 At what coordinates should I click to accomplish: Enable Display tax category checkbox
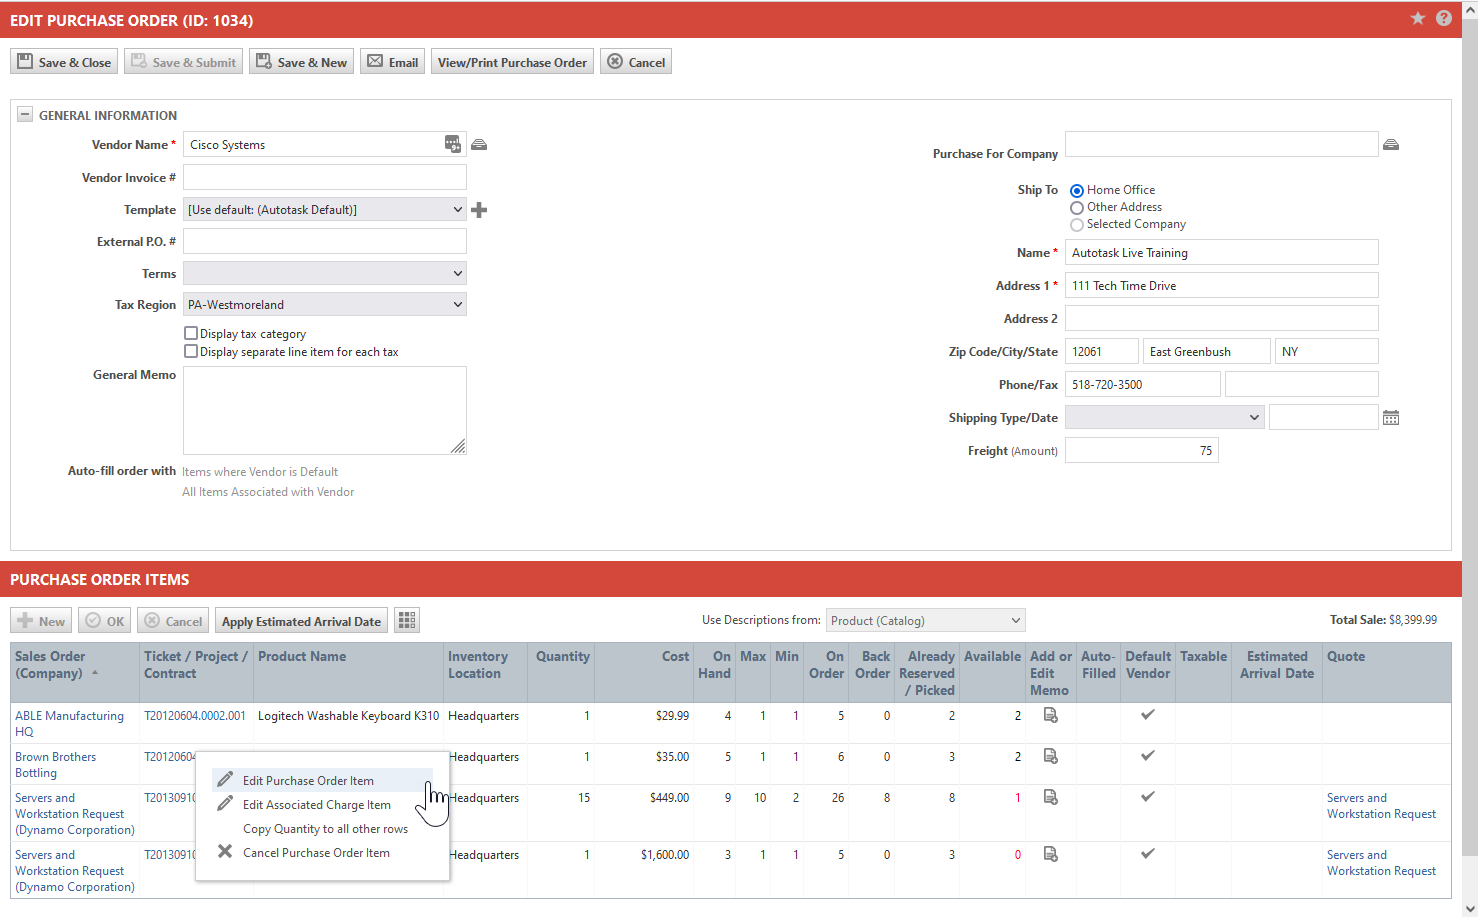pyautogui.click(x=191, y=333)
